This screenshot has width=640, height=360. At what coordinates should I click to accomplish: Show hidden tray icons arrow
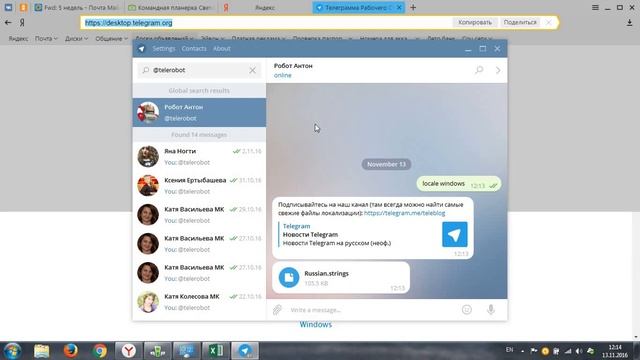522,351
